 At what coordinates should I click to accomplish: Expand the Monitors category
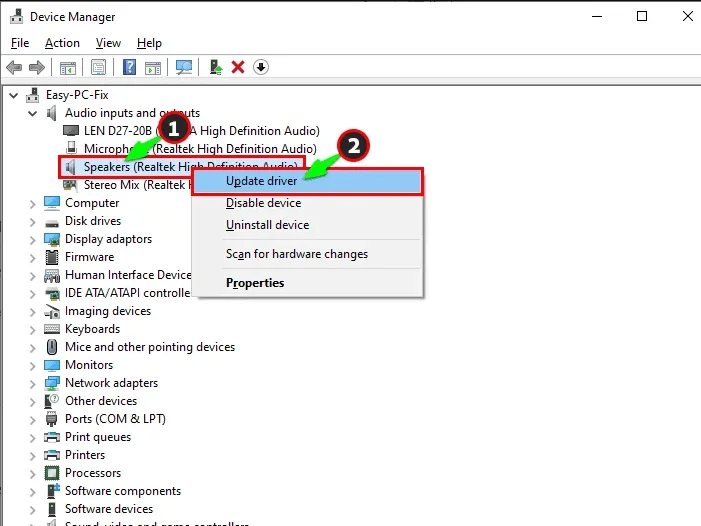(33, 366)
